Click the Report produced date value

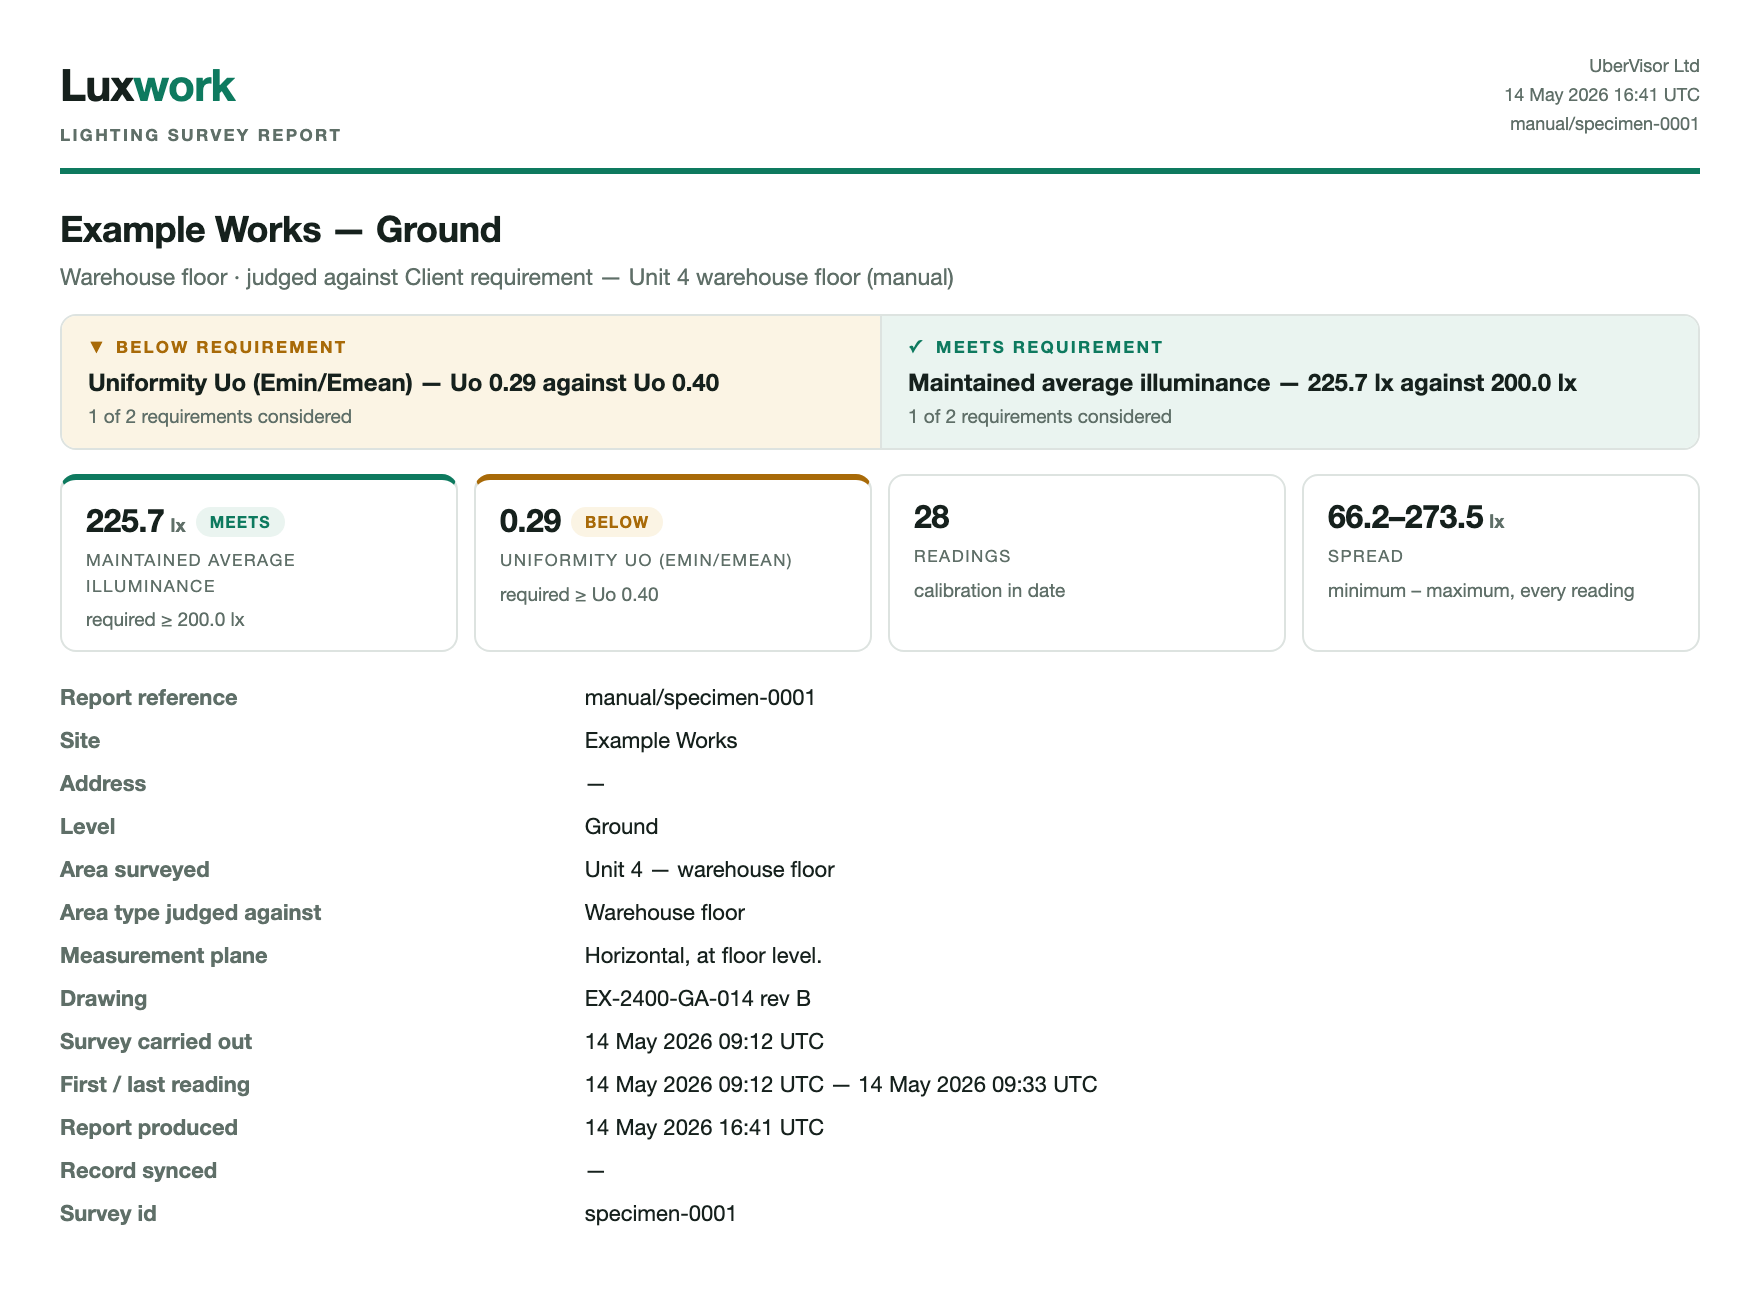coord(704,1128)
